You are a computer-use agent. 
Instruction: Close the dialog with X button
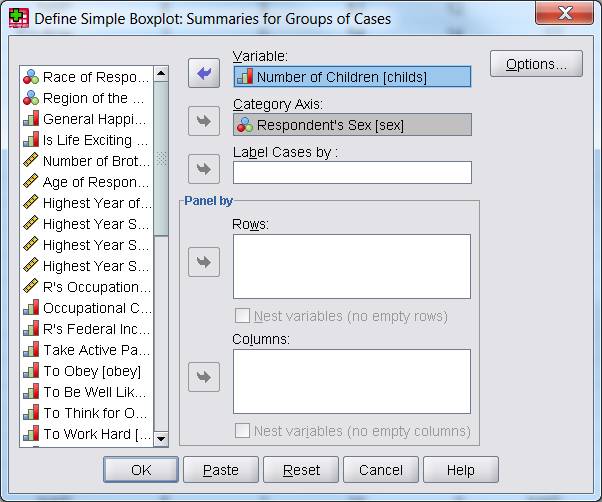(565, 13)
